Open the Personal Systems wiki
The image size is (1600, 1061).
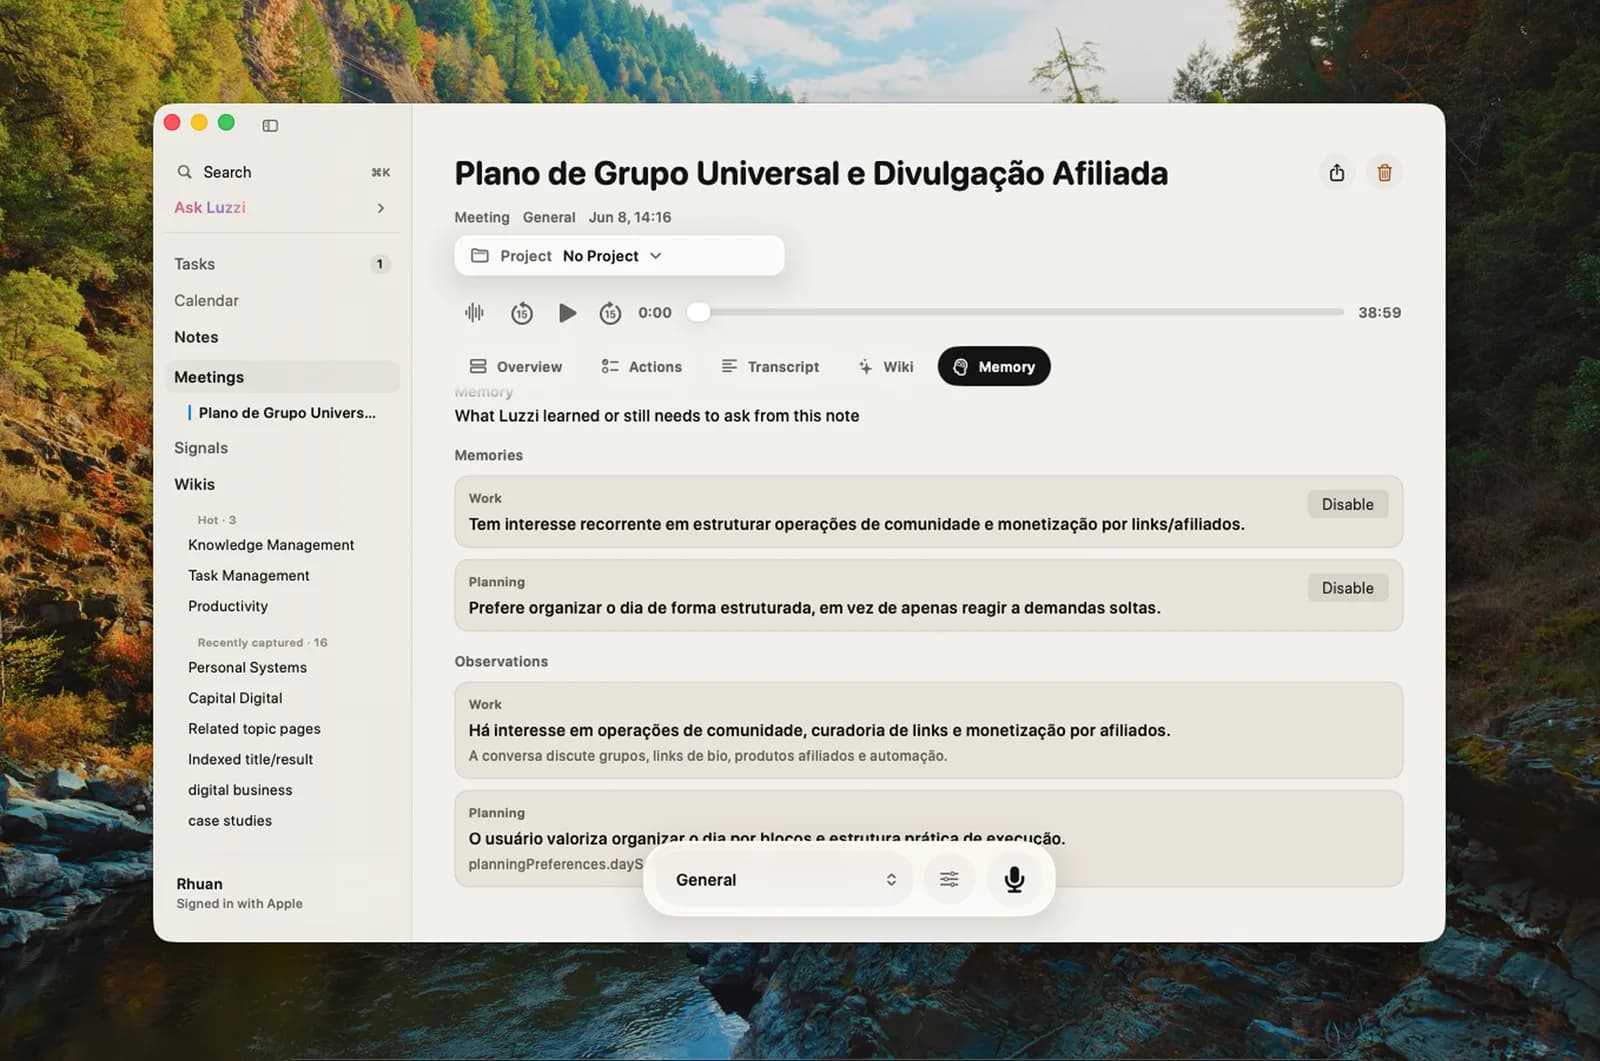[x=247, y=668]
